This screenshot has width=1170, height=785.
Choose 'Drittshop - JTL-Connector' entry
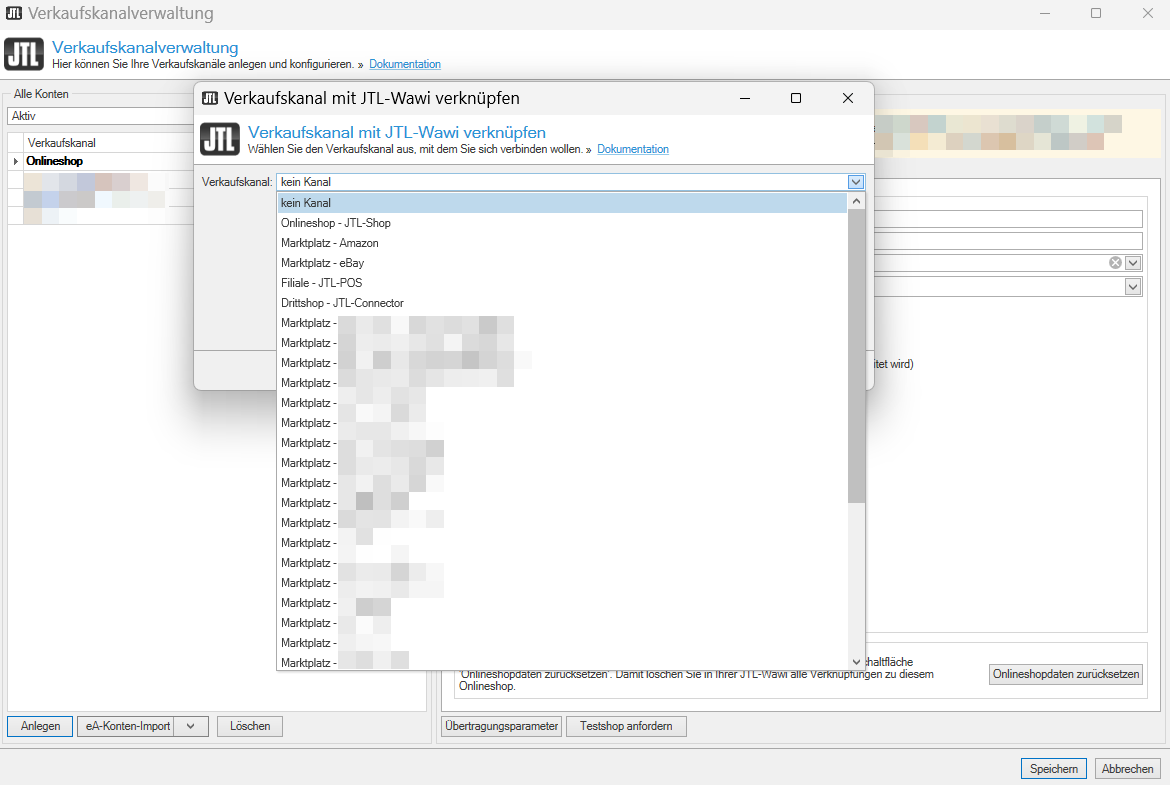(343, 303)
